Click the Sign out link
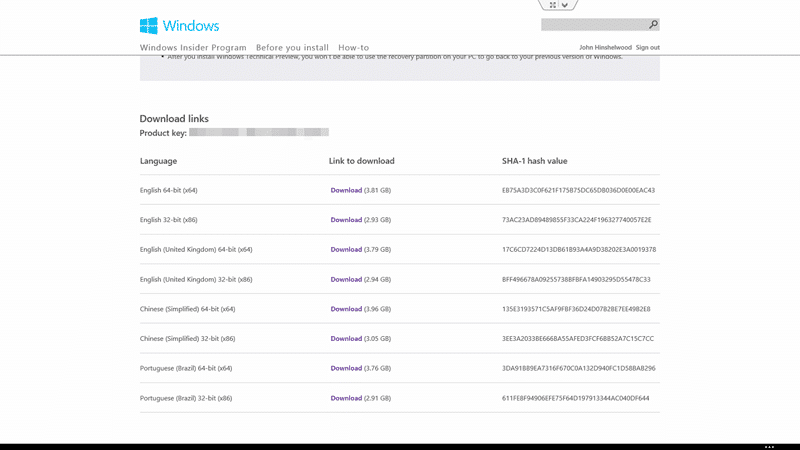The height and width of the screenshot is (450, 800). (647, 47)
